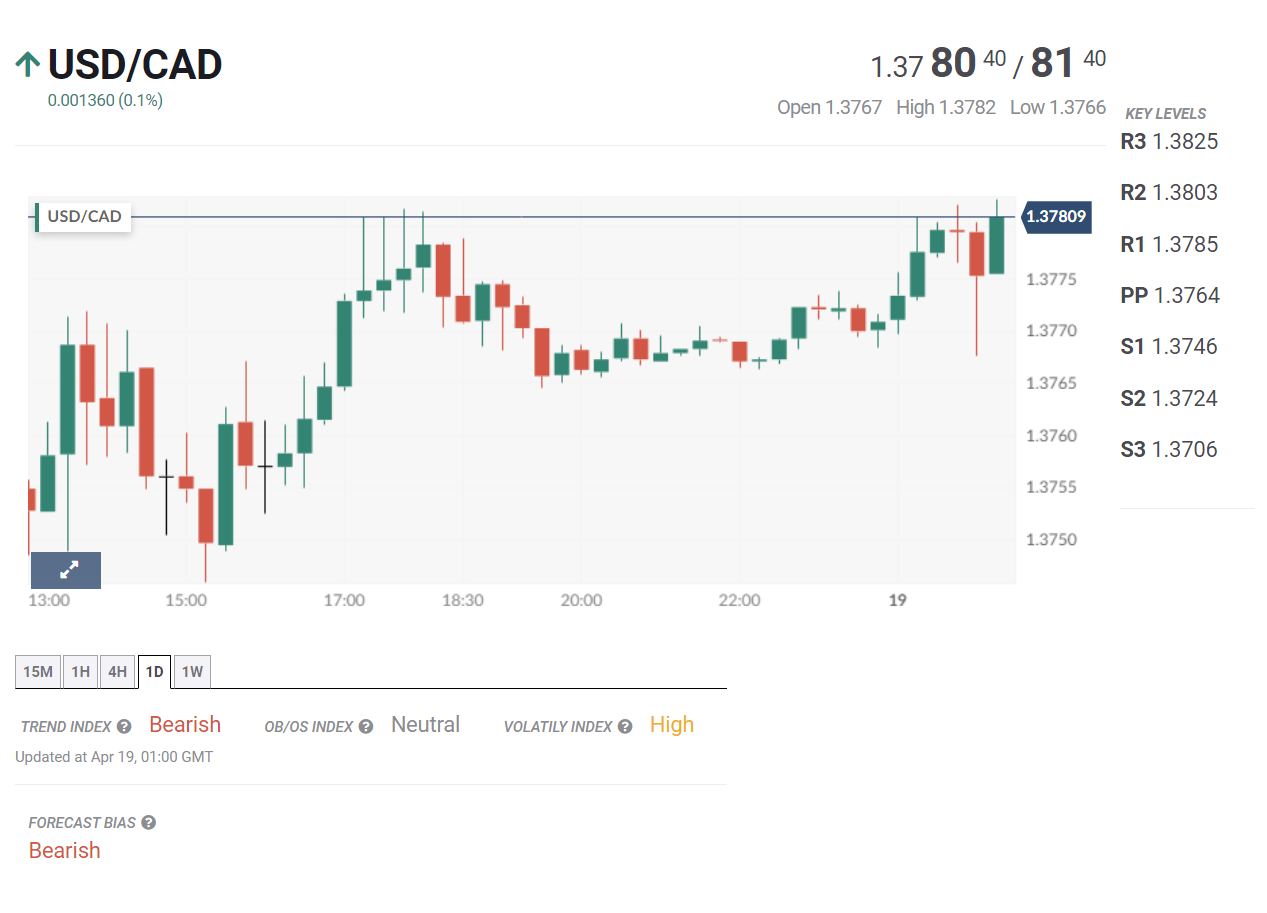The width and height of the screenshot is (1267, 913).
Task: Click the Bearish forecast bias value
Action: (x=65, y=851)
